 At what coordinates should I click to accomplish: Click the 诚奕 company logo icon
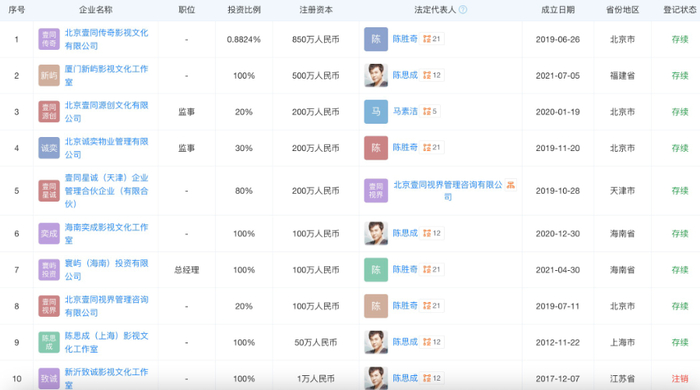tap(49, 148)
